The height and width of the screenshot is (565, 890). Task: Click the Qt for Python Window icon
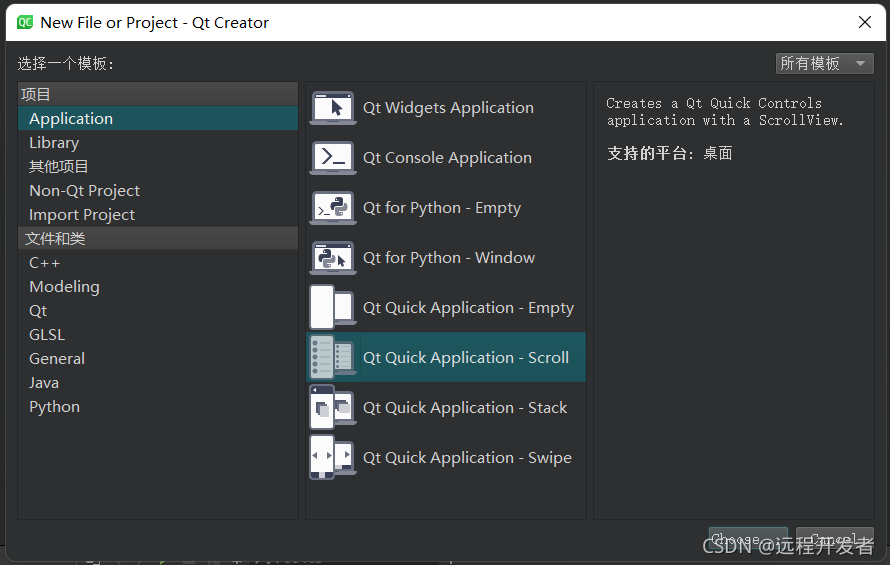pos(333,258)
